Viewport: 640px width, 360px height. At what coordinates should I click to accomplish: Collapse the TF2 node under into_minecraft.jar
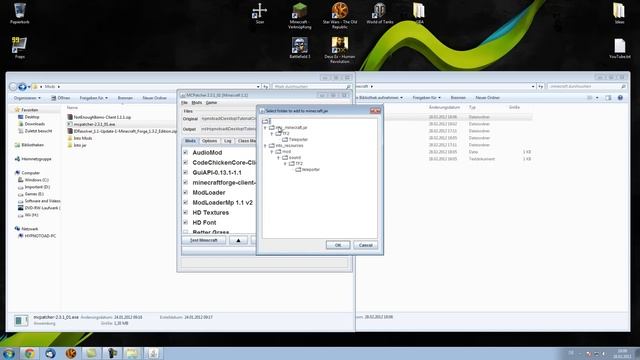(x=272, y=133)
